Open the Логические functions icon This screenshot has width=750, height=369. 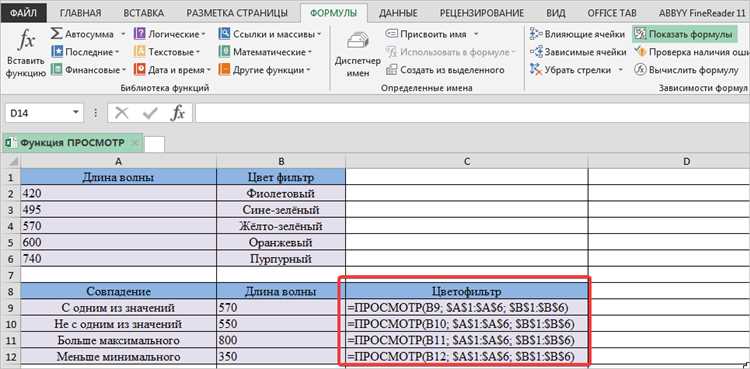coord(140,34)
